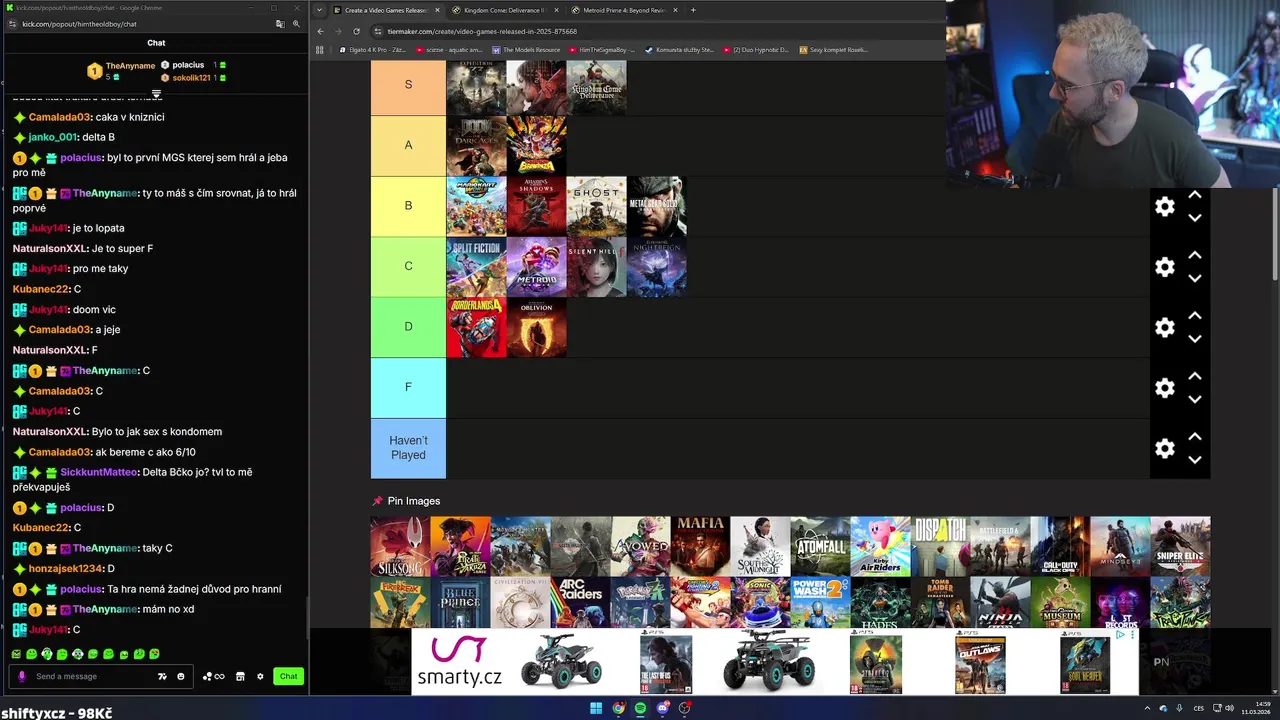Click the F tier label
Viewport: 1280px width, 720px height.
click(408, 387)
